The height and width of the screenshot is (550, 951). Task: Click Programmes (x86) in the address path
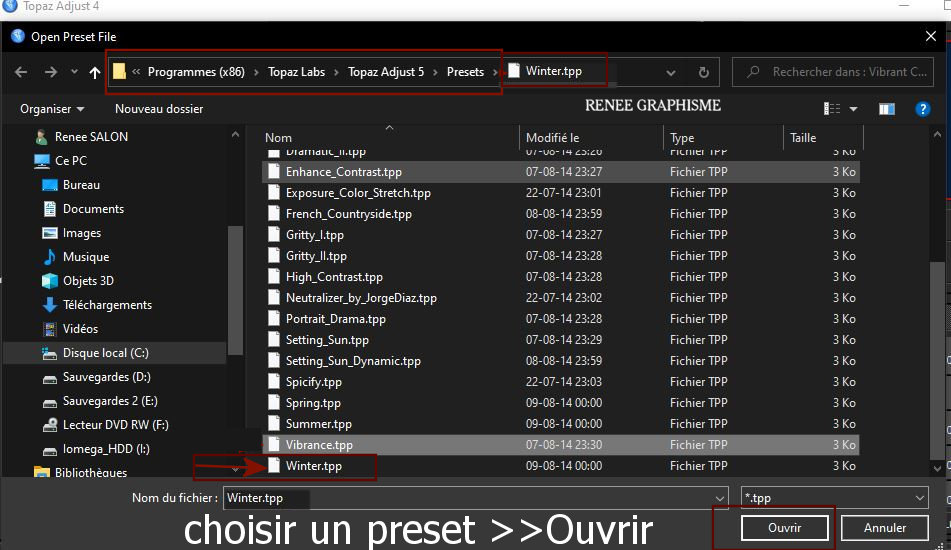pyautogui.click(x=196, y=72)
